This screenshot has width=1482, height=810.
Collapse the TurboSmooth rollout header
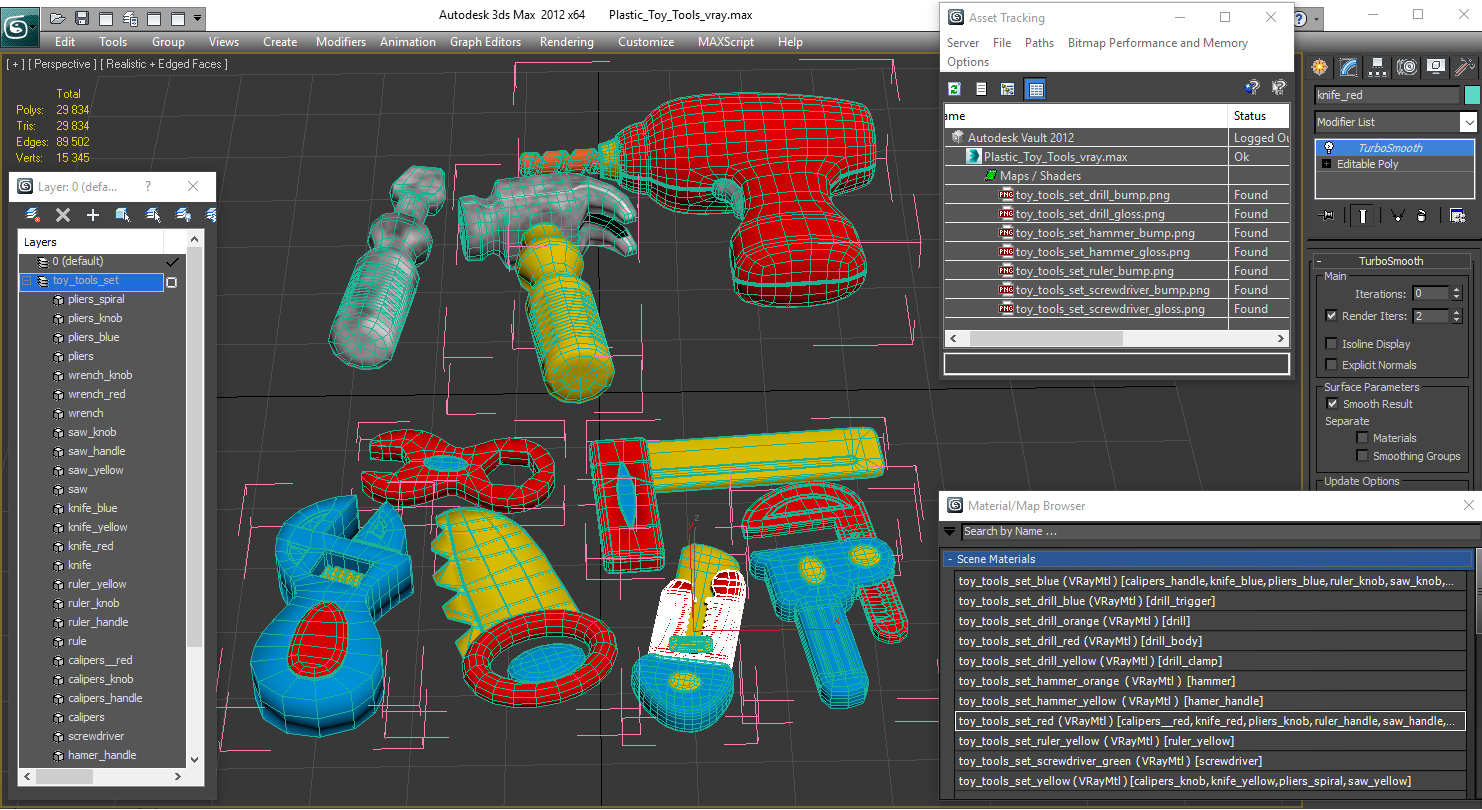(1389, 261)
